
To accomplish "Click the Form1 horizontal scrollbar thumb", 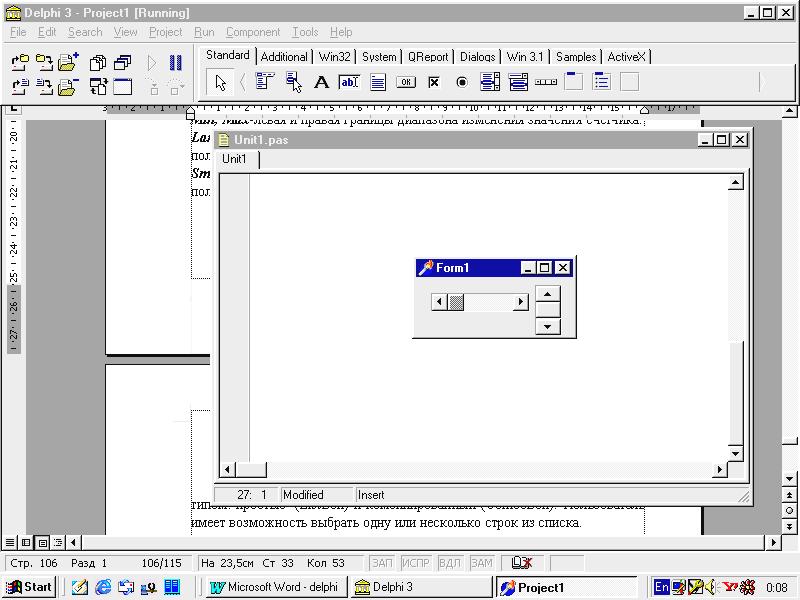I will coord(456,302).
